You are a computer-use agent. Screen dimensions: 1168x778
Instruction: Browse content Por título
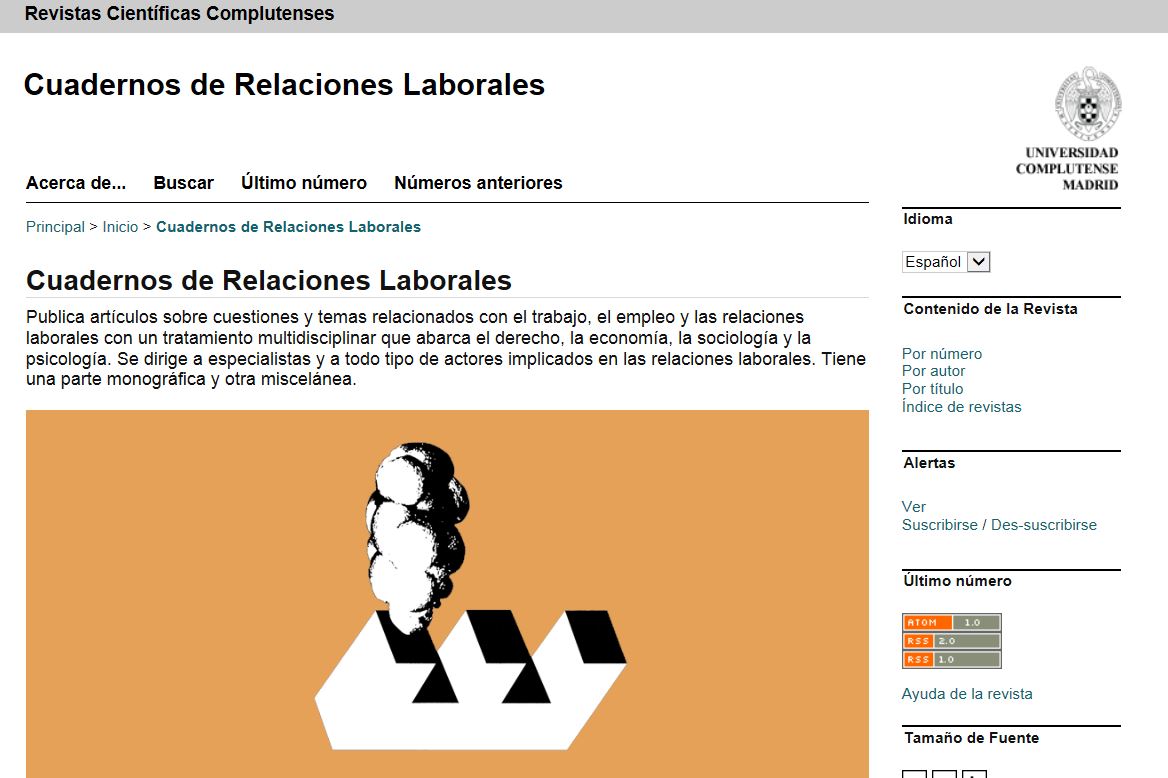pos(933,389)
